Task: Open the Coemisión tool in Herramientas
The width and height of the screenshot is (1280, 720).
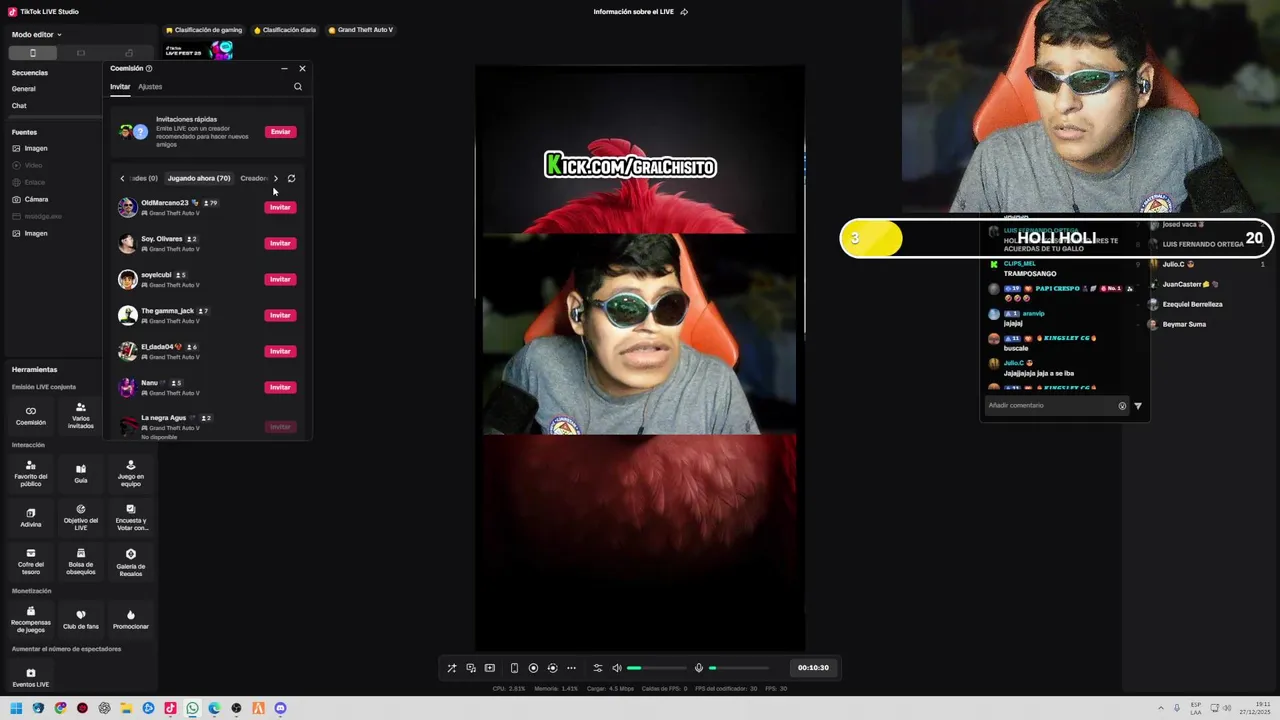Action: click(x=30, y=415)
